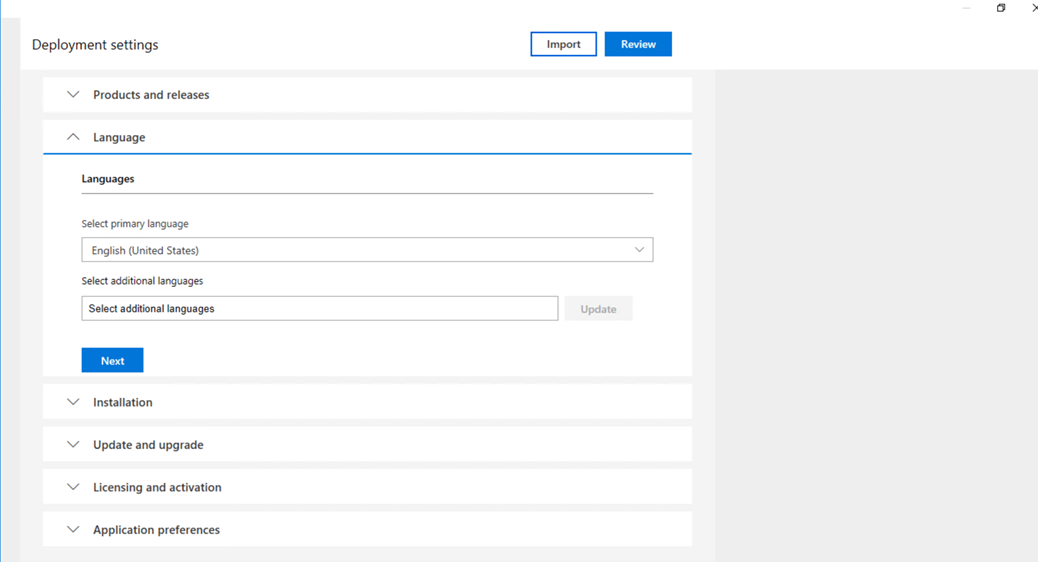Screen dimensions: 1038x562
Task: Click the restore window icon
Action: click(x=1001, y=8)
